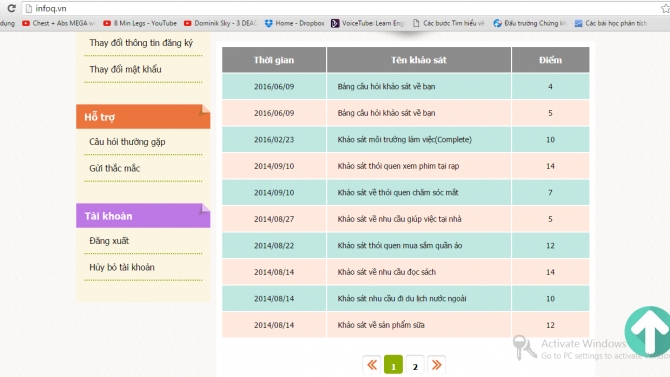Click date 2014/08/27 cell

click(x=274, y=219)
